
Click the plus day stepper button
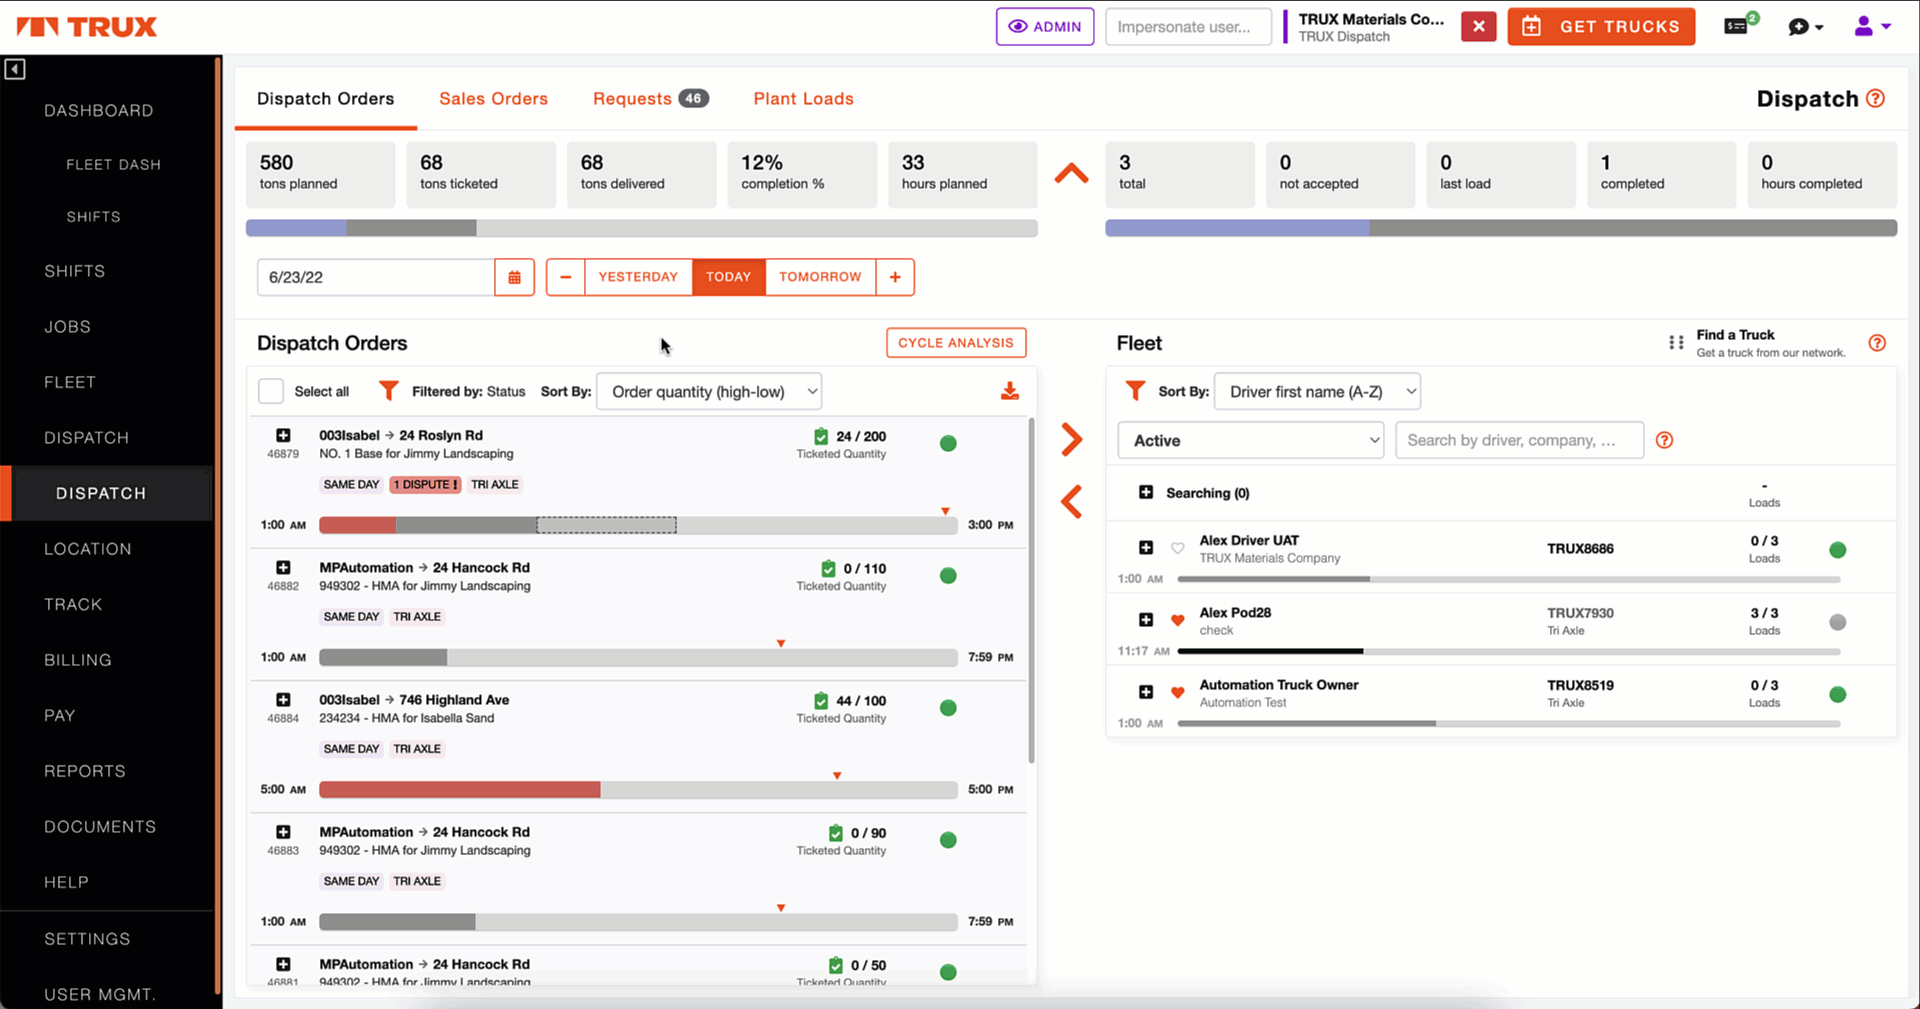(895, 277)
